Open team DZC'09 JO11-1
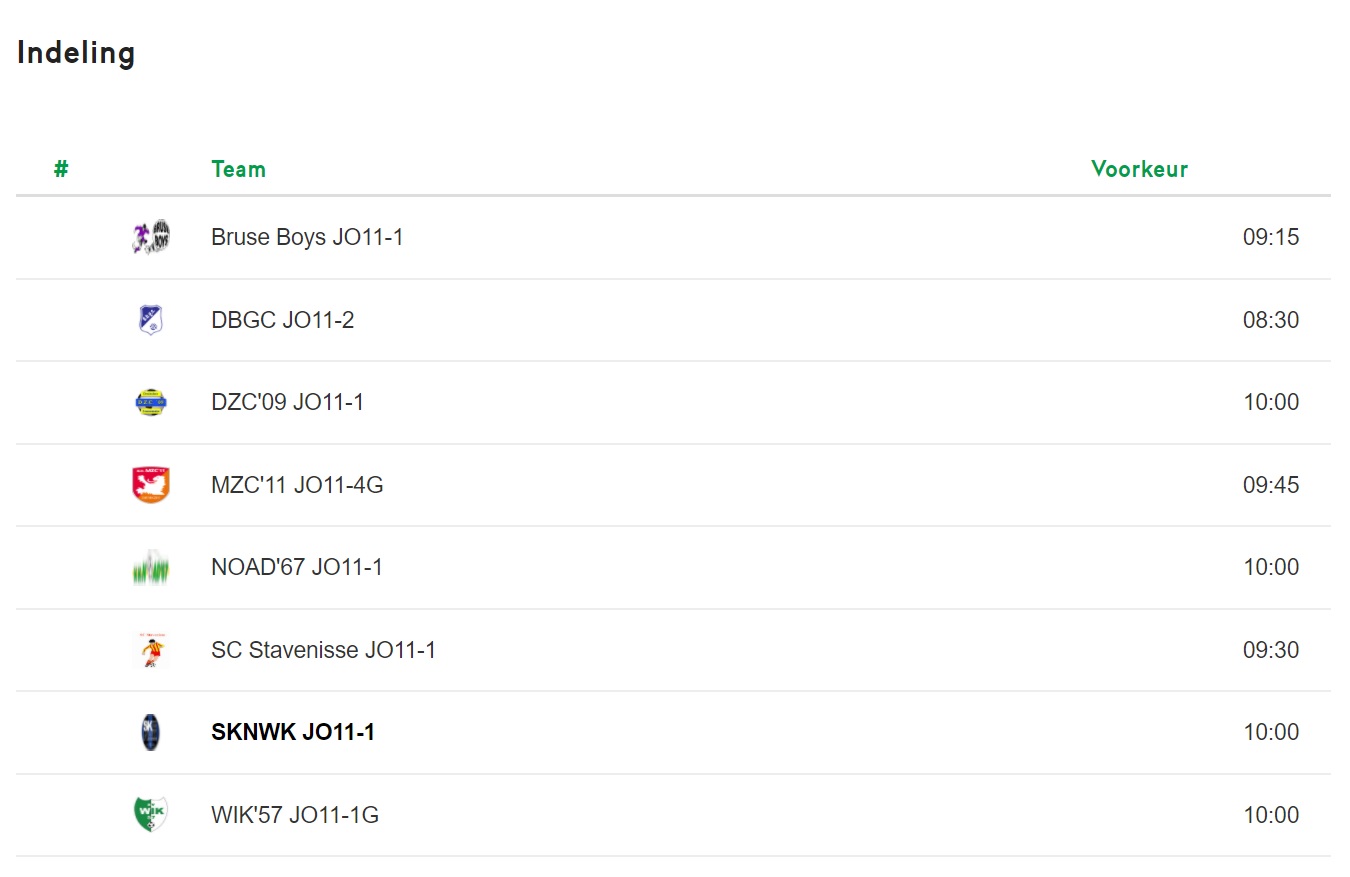Image resolution: width=1350 pixels, height=877 pixels. pos(287,402)
